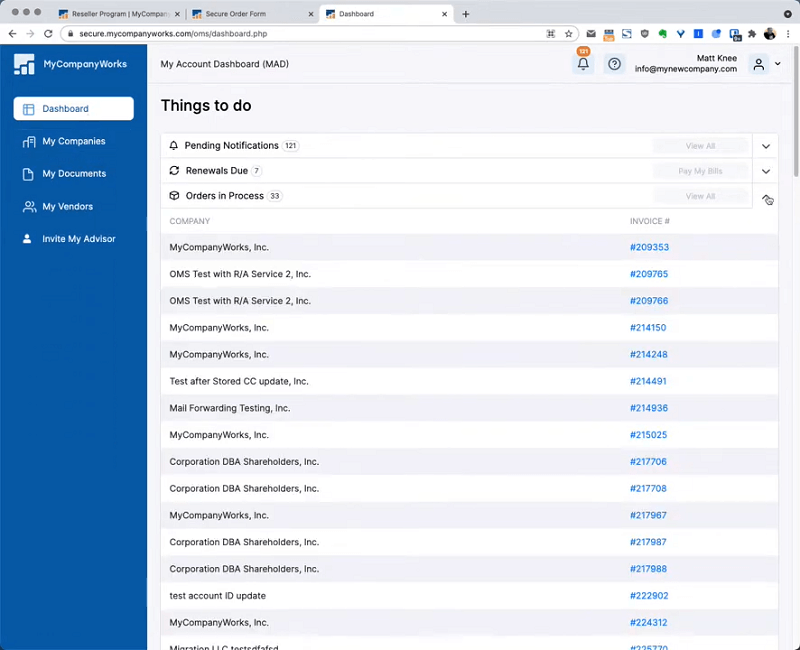Expand the Renewals Due section chevron
Screen dimensions: 800x650
tap(766, 171)
